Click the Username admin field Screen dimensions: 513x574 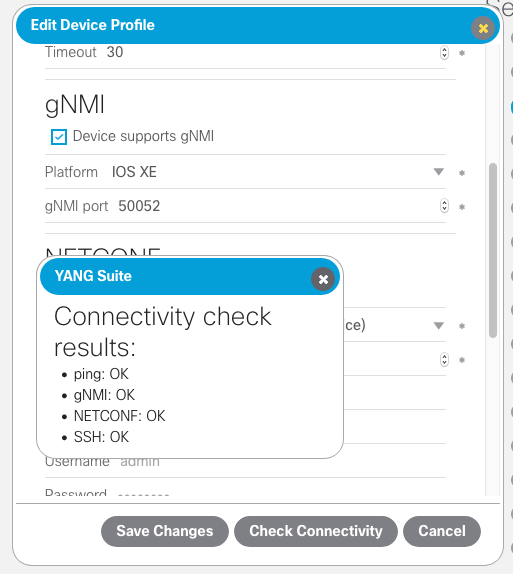coord(245,467)
